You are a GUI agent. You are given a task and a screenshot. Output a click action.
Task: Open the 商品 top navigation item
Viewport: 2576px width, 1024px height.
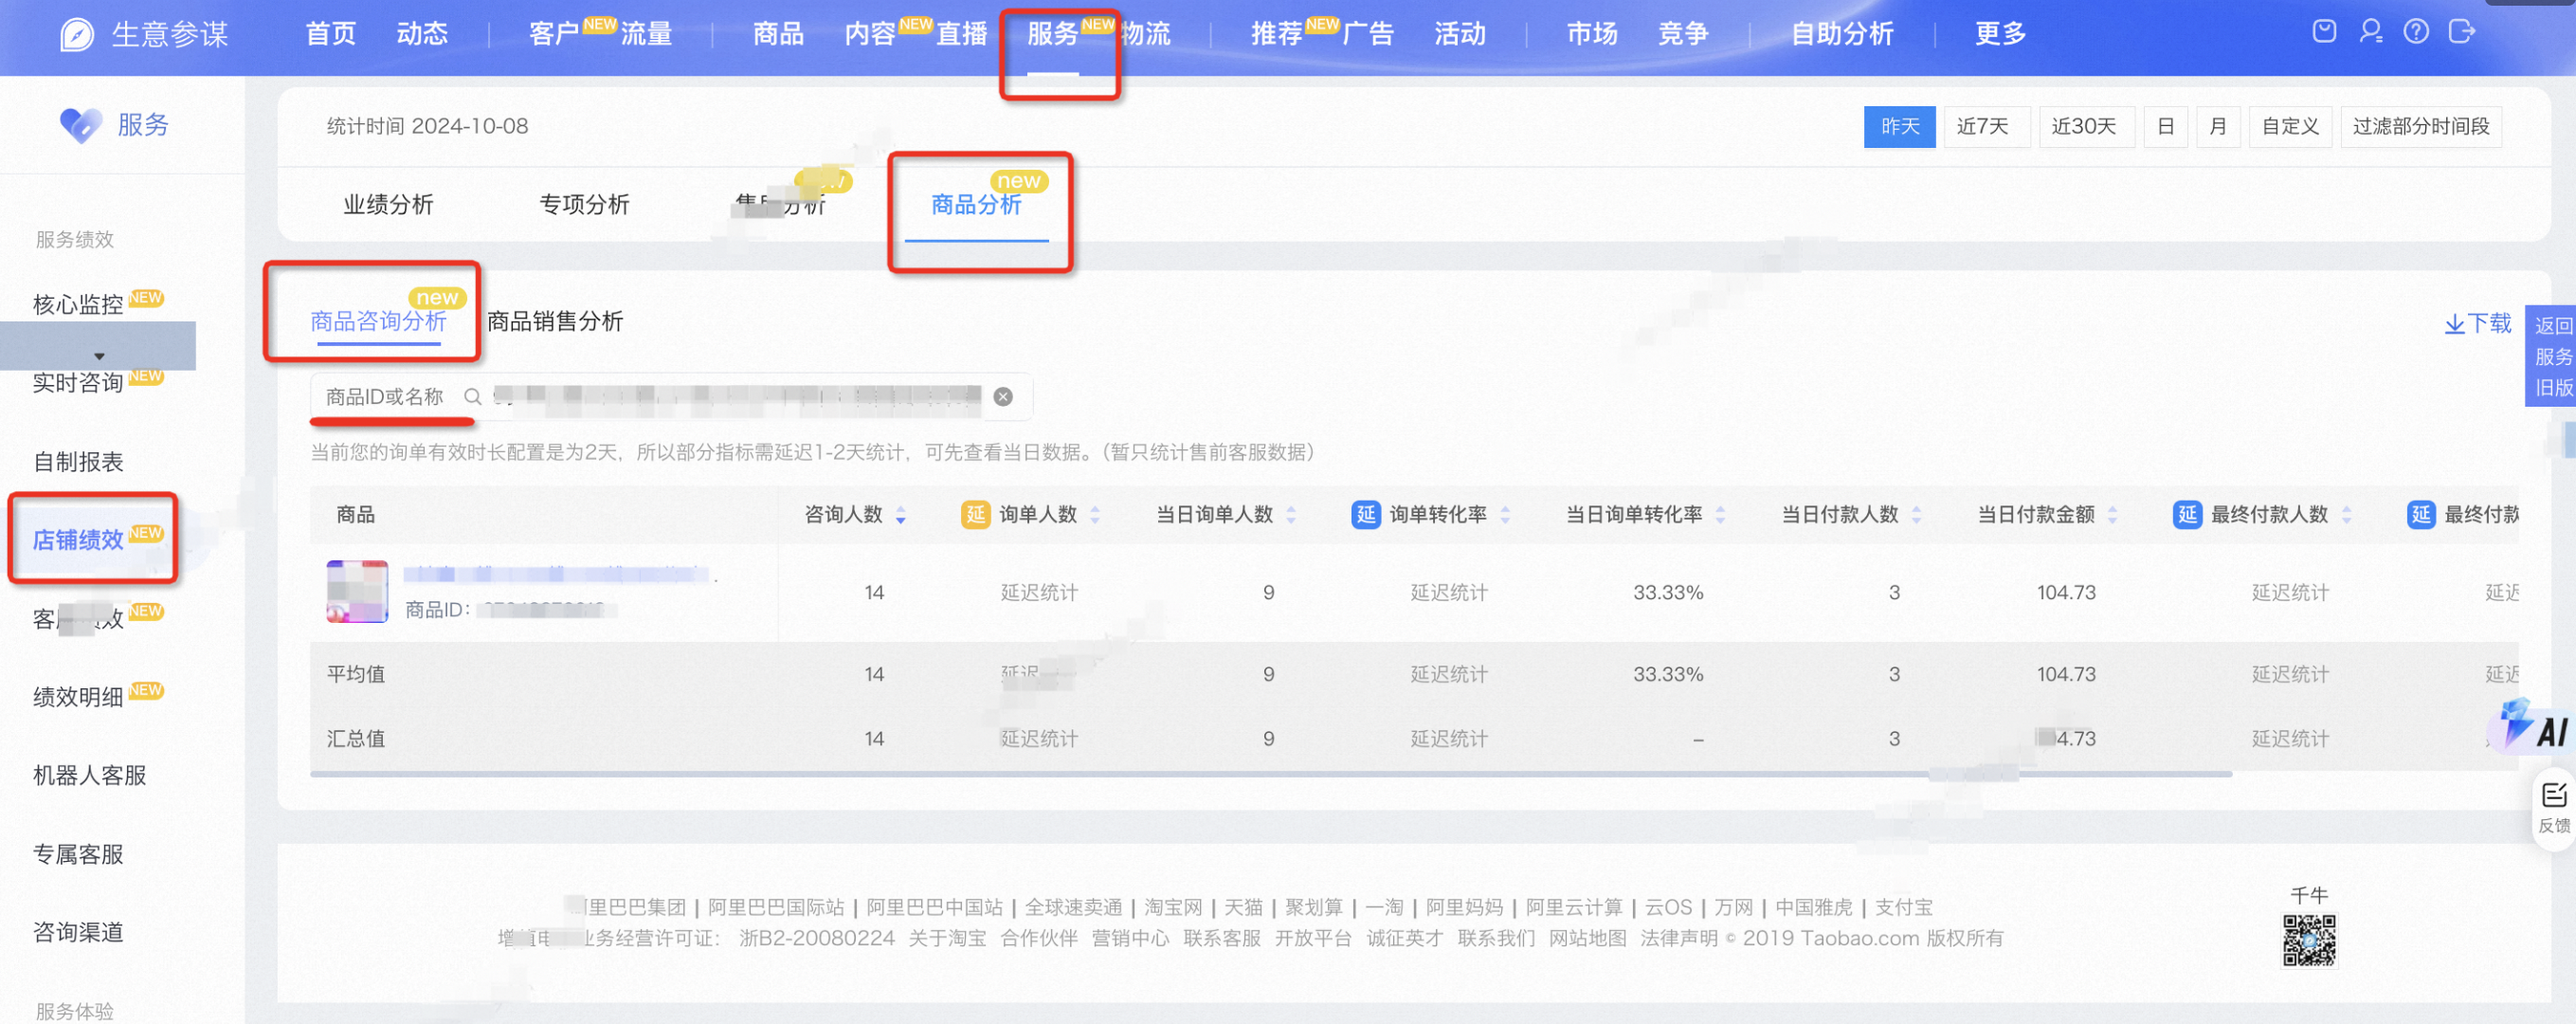click(778, 34)
